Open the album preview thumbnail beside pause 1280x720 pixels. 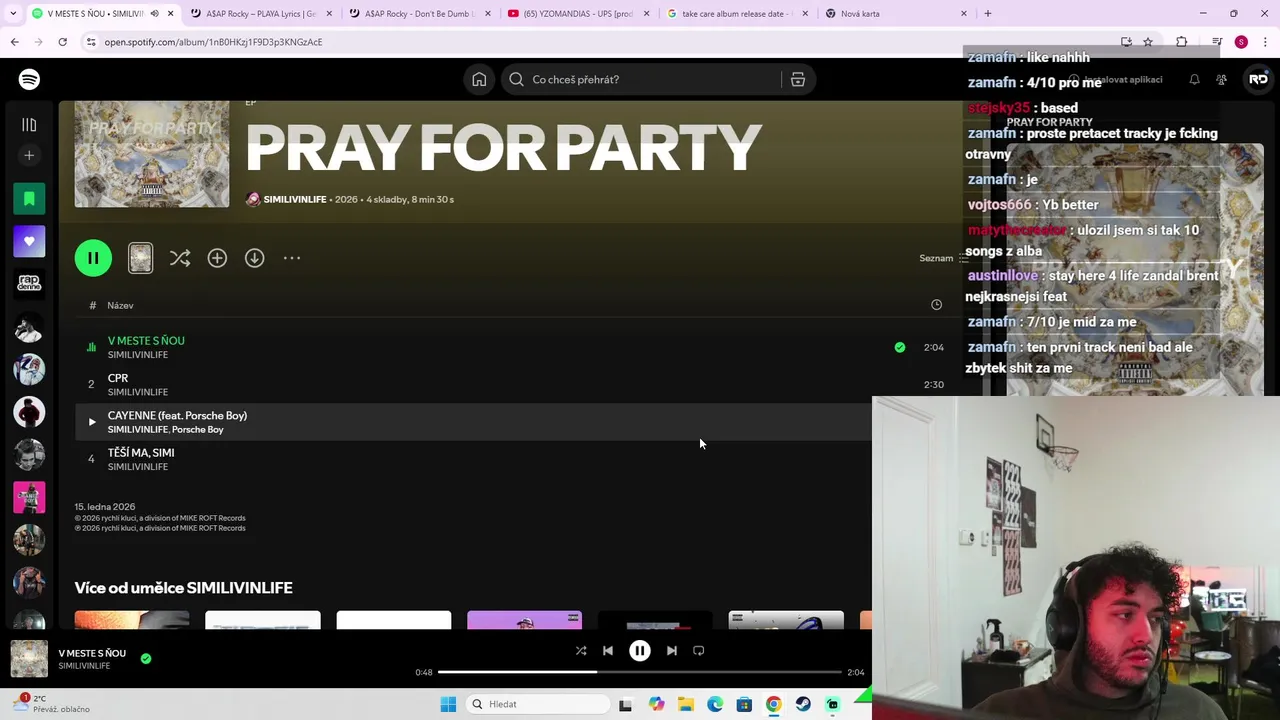pos(141,258)
